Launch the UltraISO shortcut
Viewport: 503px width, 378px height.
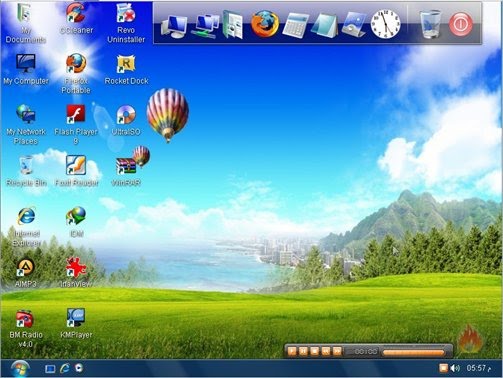coord(126,120)
